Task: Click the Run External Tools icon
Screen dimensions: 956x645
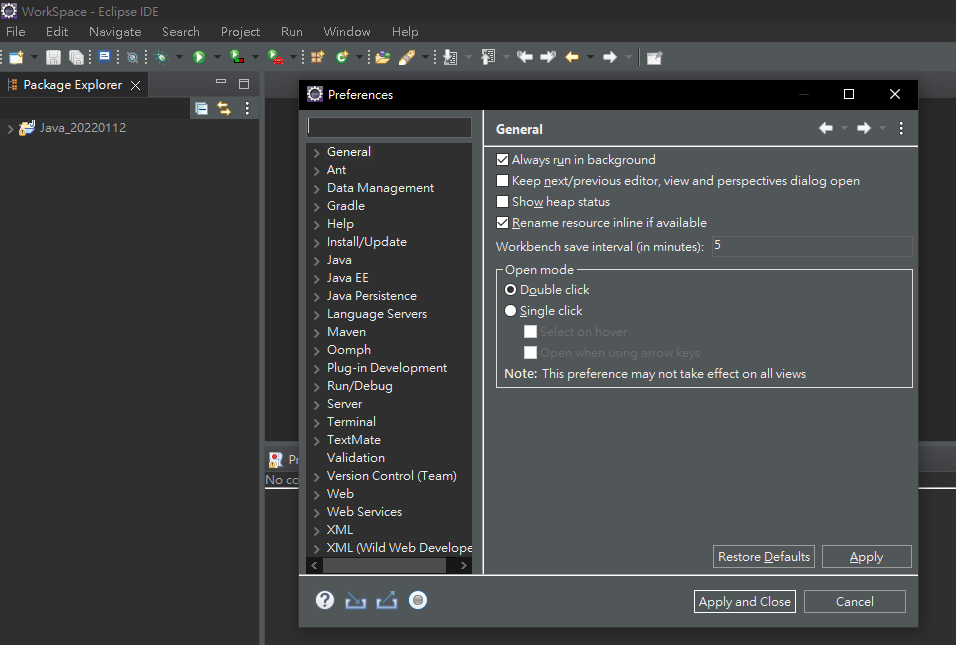Action: (x=275, y=57)
